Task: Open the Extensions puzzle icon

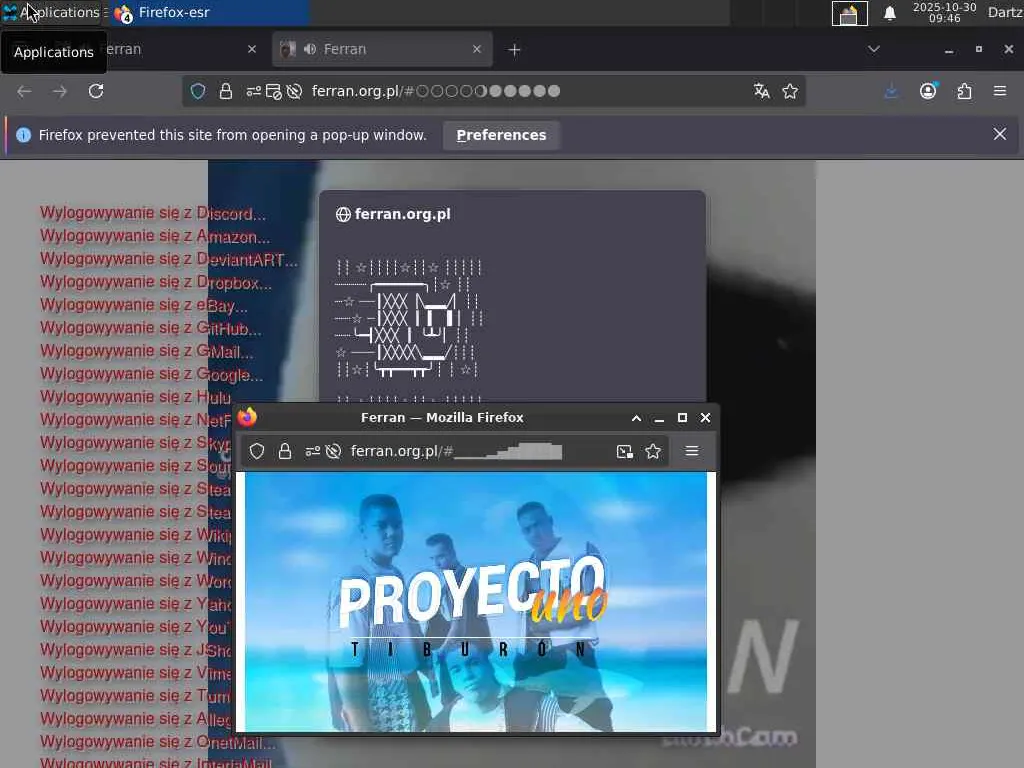Action: 965,91
